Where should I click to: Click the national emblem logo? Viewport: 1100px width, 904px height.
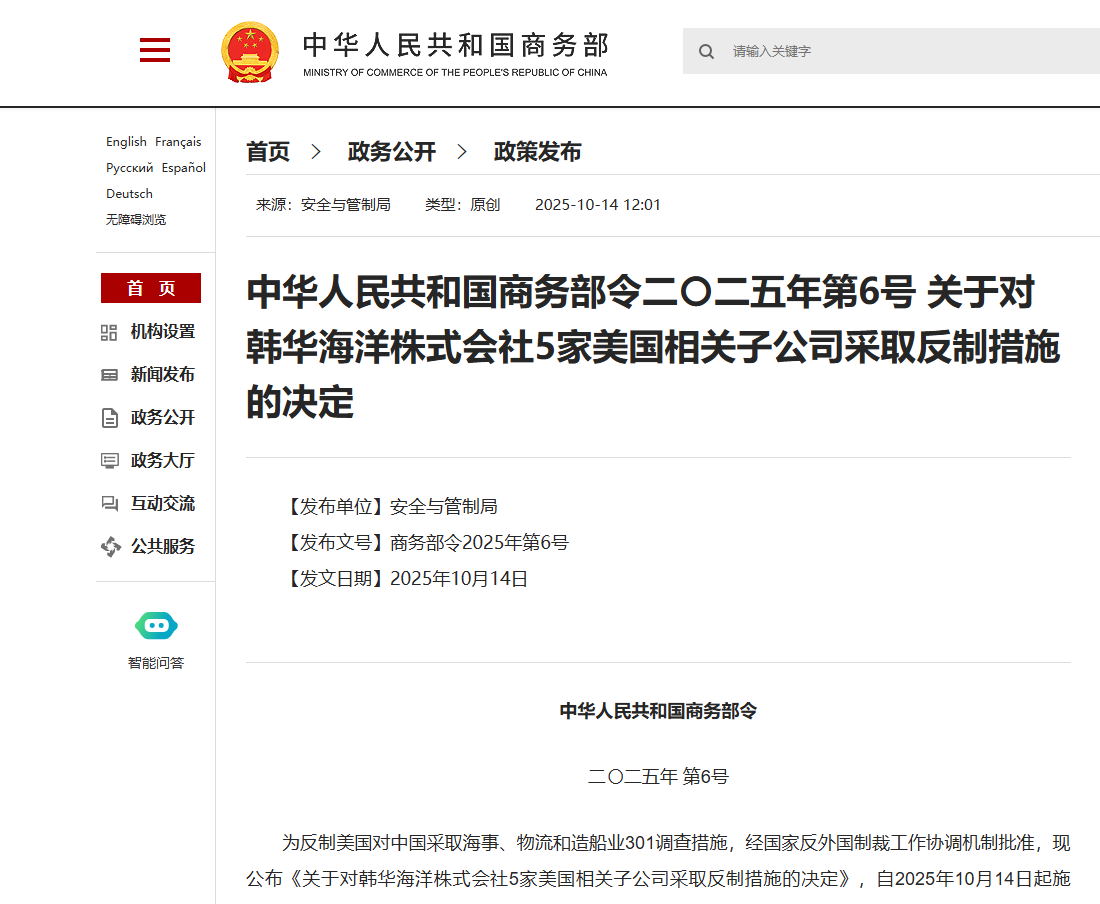[x=250, y=51]
